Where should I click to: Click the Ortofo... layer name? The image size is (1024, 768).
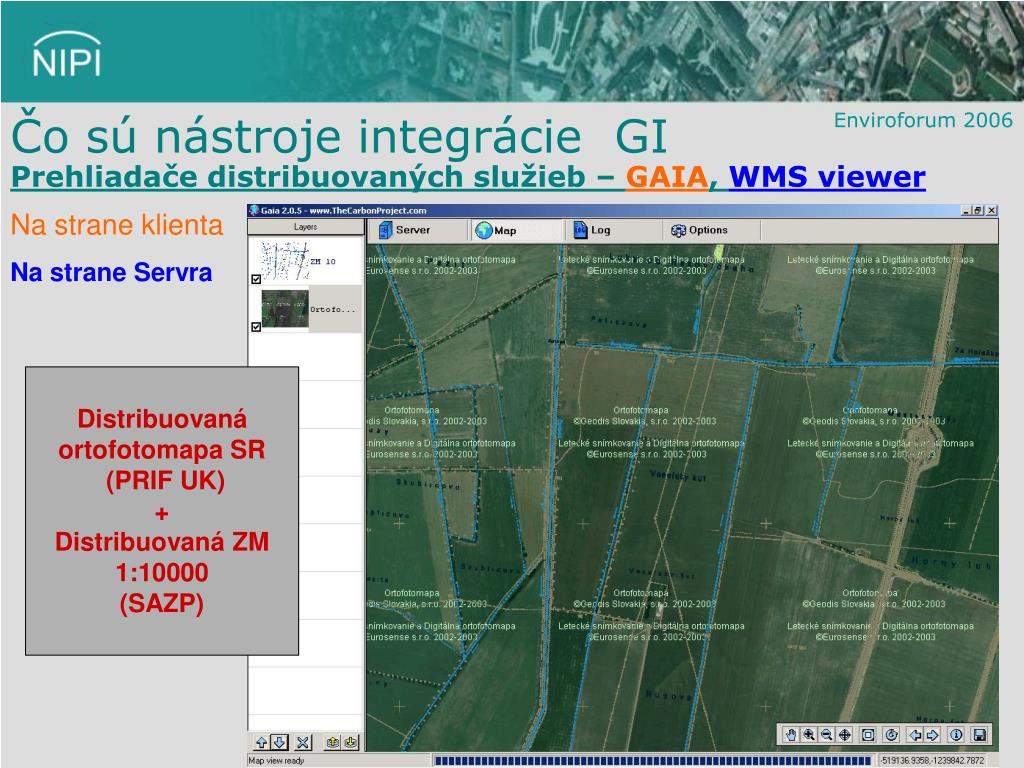[333, 310]
